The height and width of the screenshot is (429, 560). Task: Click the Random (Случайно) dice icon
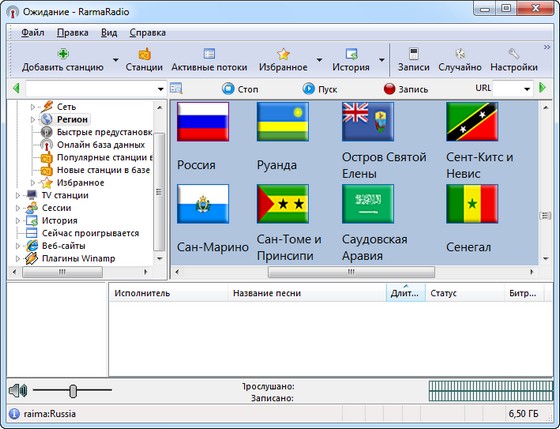point(460,54)
